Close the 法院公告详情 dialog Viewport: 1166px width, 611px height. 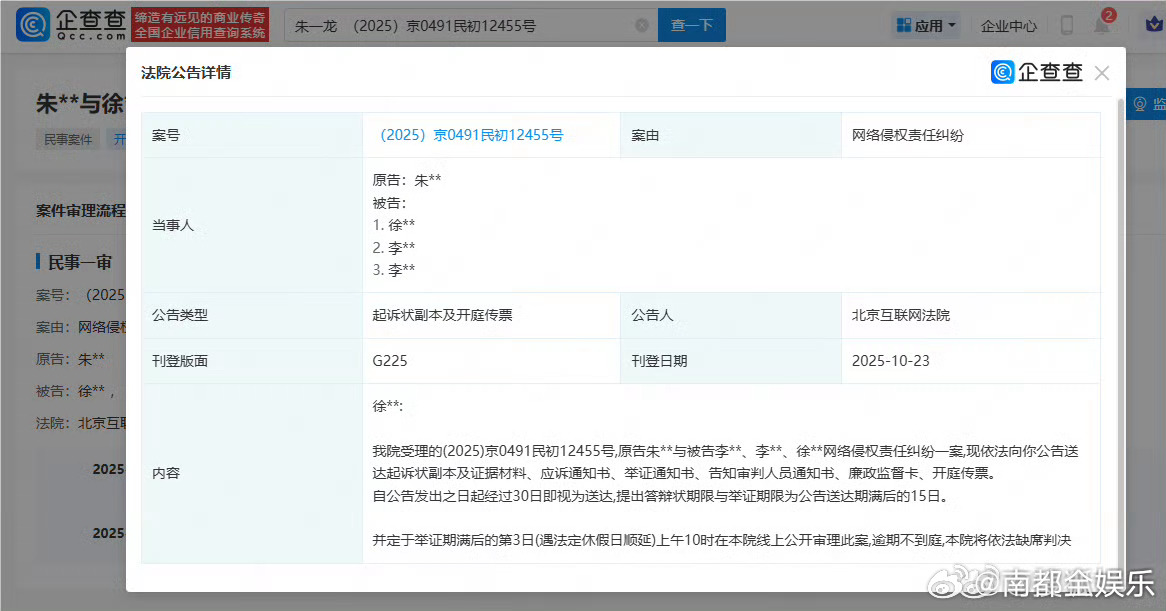(1102, 73)
